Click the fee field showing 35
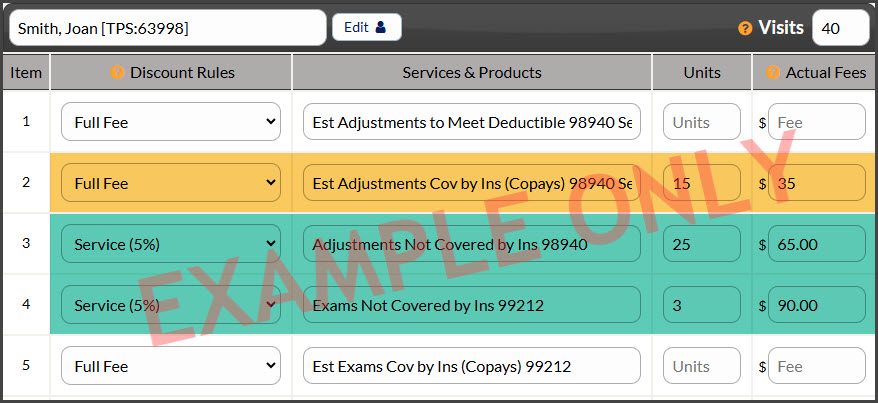 coord(817,182)
